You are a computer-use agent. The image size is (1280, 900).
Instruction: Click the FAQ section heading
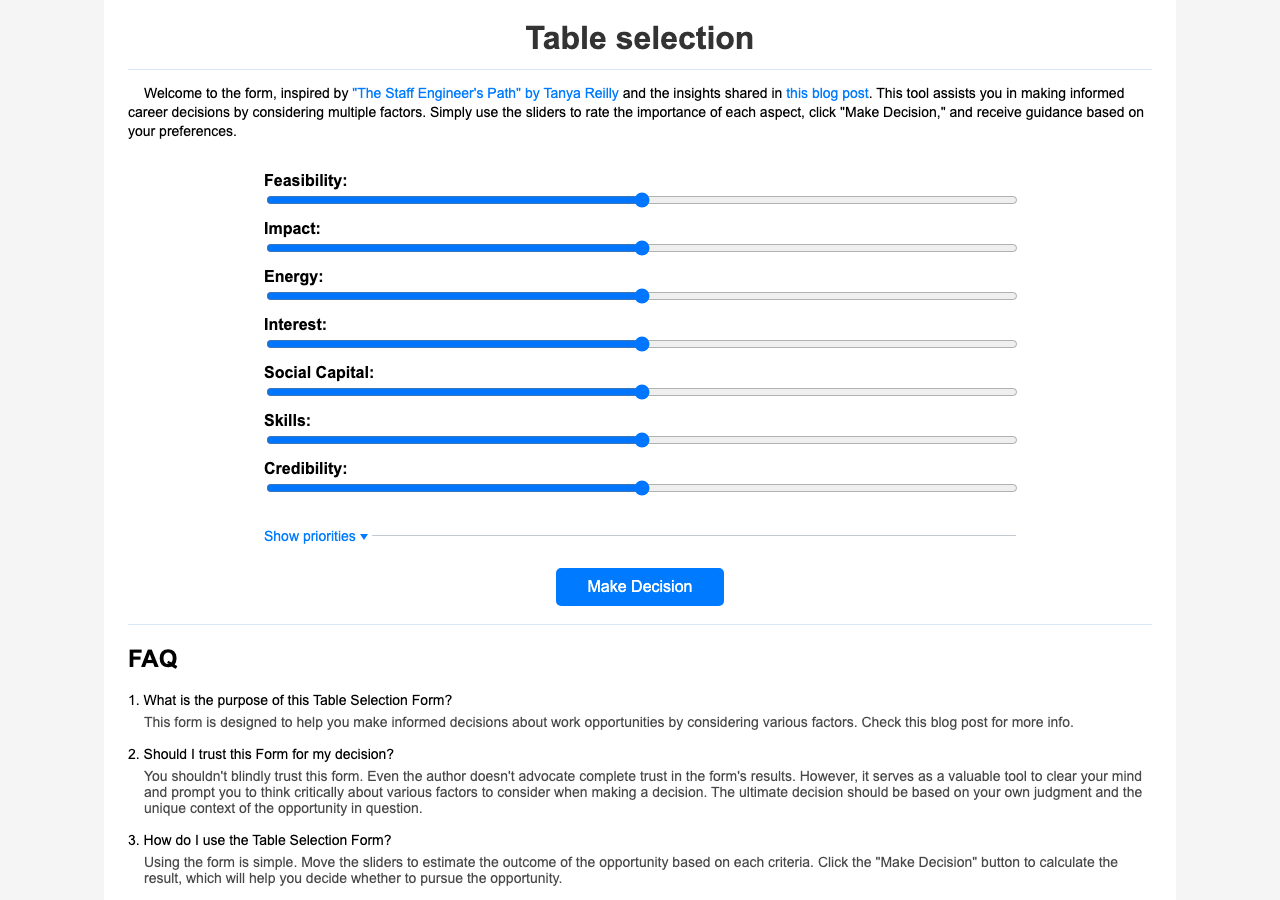152,659
